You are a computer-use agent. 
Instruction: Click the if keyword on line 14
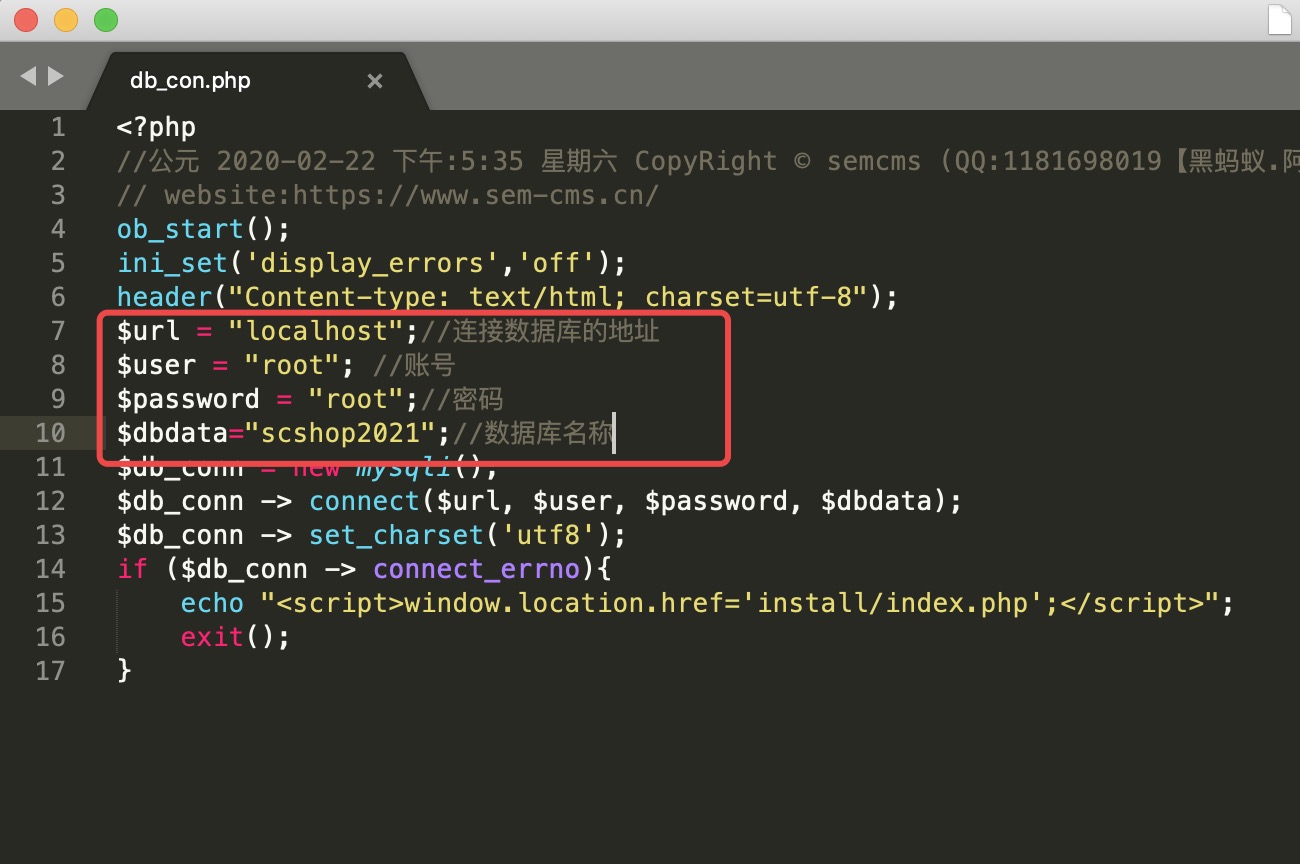[132, 569]
